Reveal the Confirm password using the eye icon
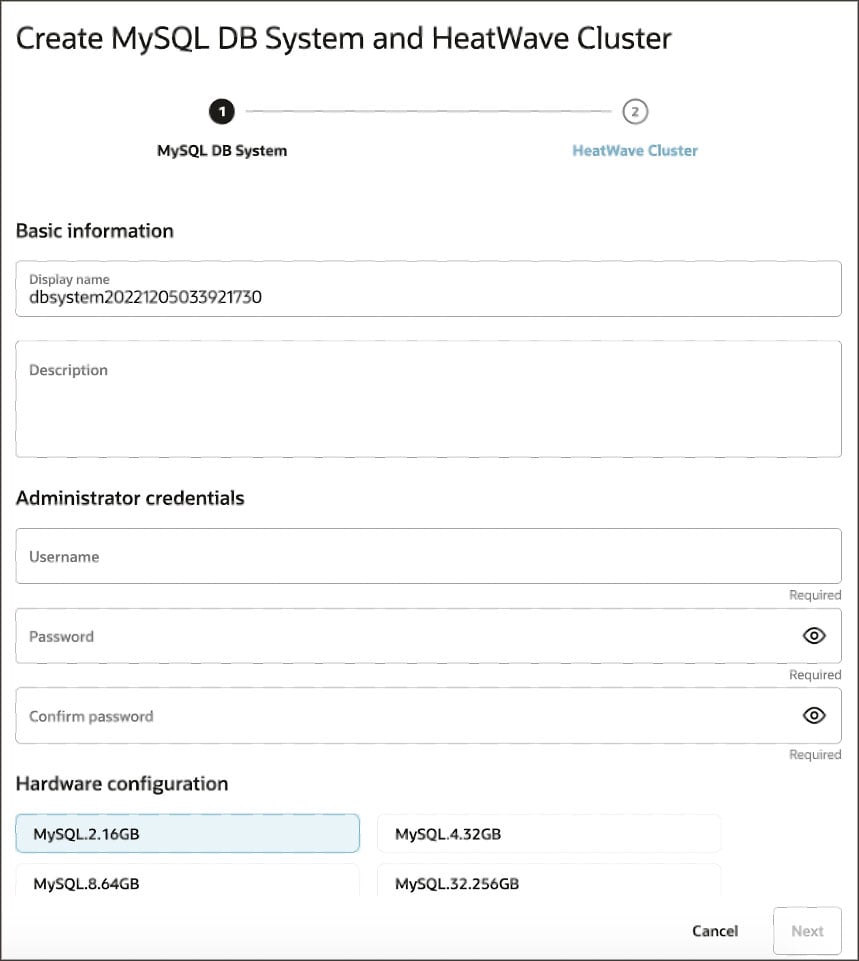Screen dimensions: 859x961 pos(813,715)
